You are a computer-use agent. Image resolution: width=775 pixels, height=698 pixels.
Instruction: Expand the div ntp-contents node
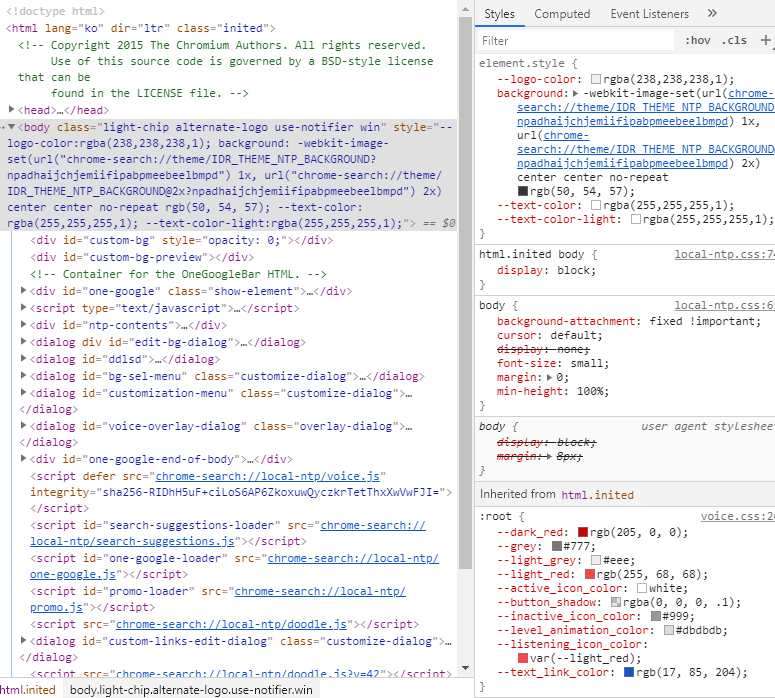(23, 325)
